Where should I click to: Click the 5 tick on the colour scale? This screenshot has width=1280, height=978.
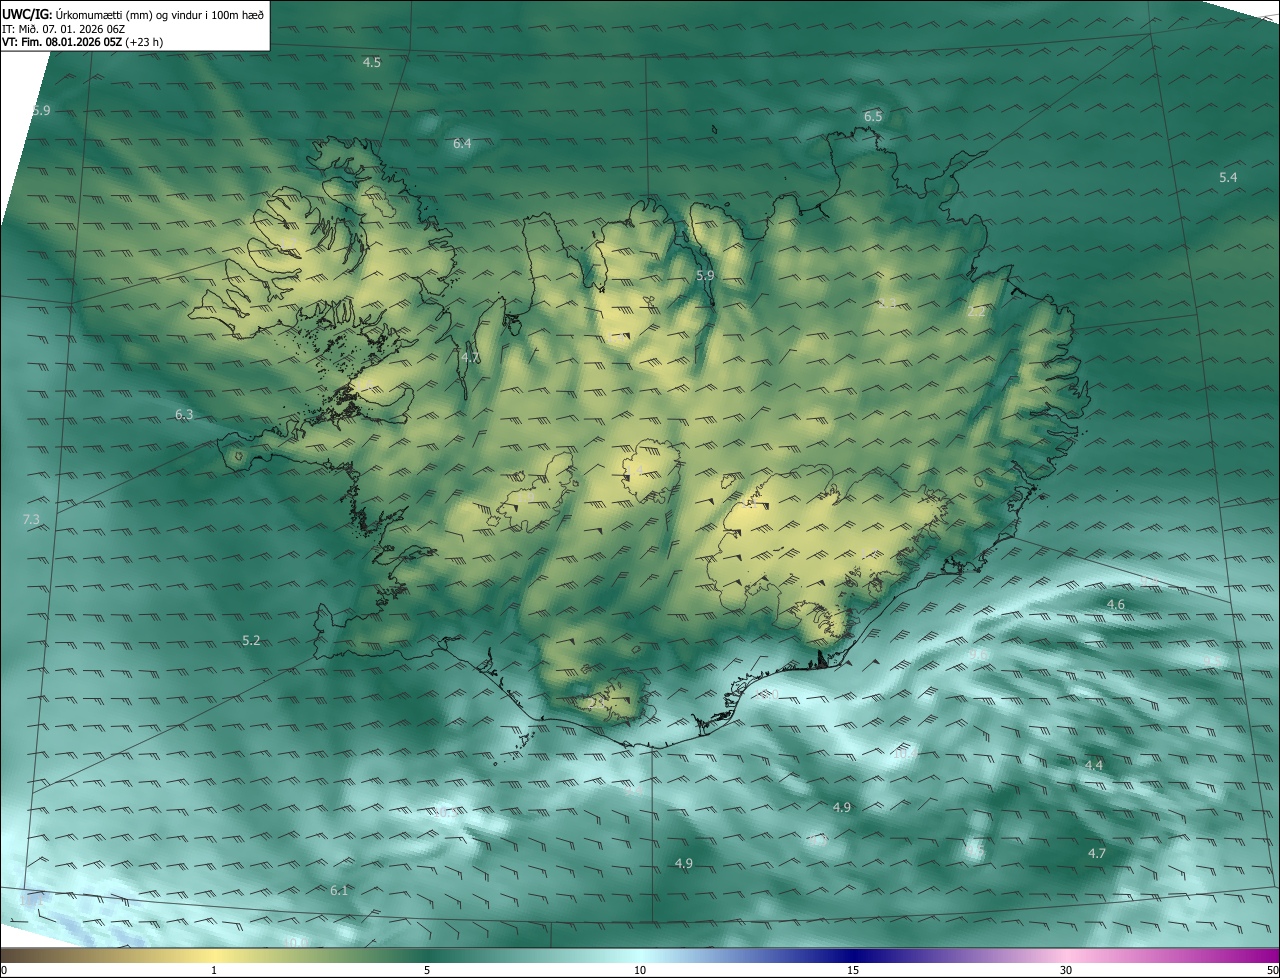(427, 970)
